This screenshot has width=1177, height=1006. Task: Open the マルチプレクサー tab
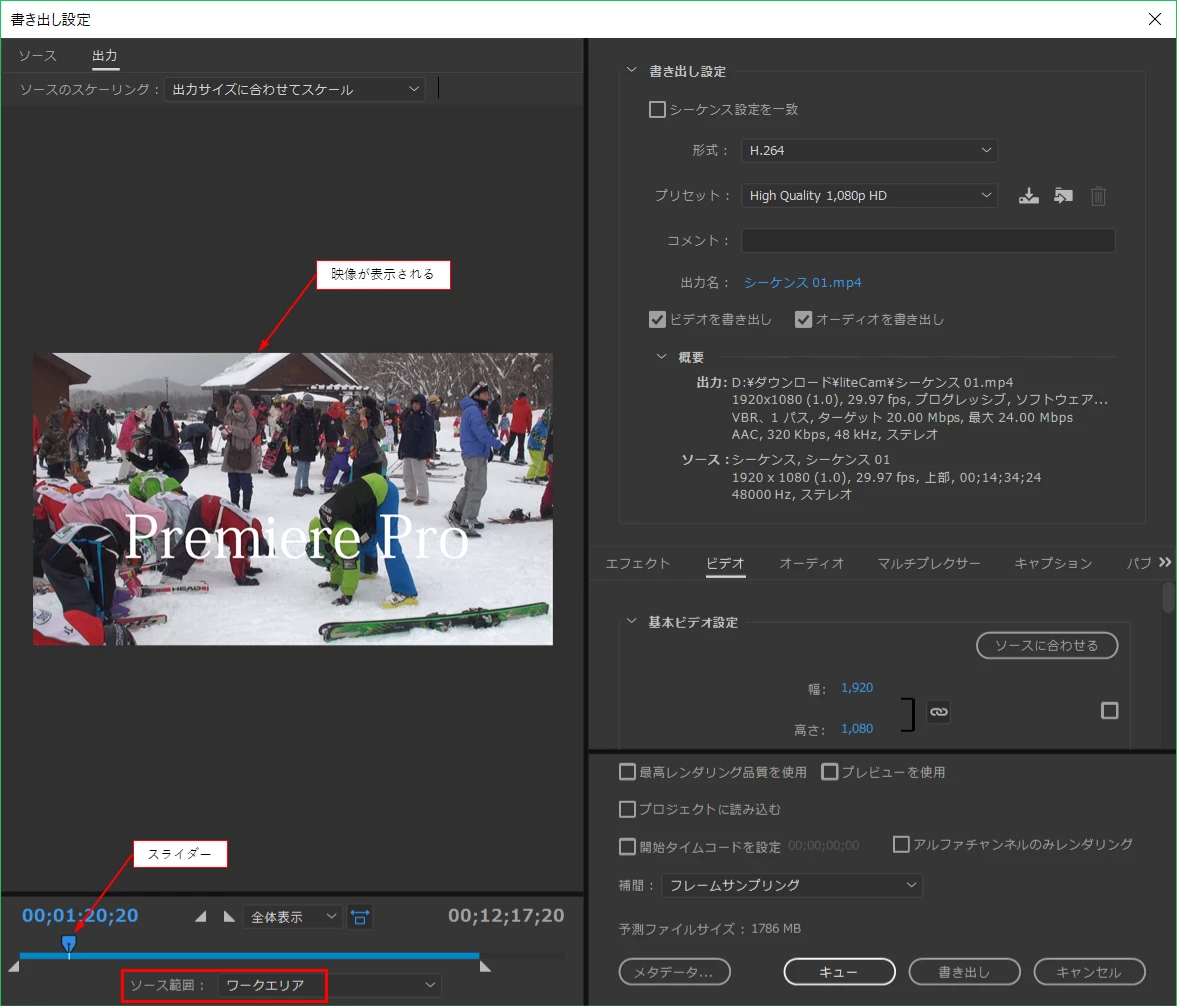pos(929,563)
